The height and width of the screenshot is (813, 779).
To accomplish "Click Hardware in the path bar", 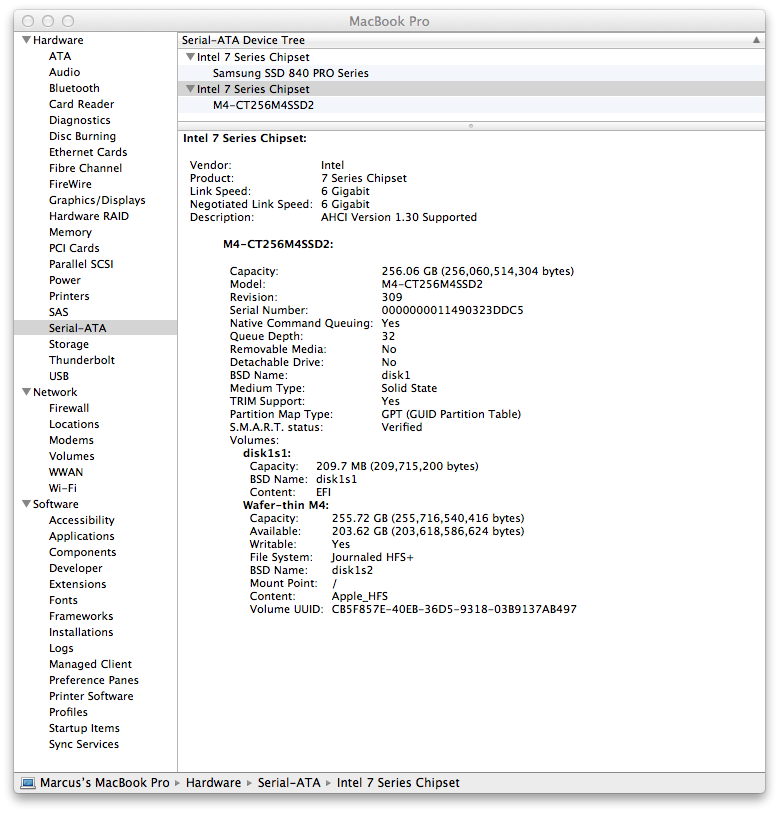I will 214,782.
